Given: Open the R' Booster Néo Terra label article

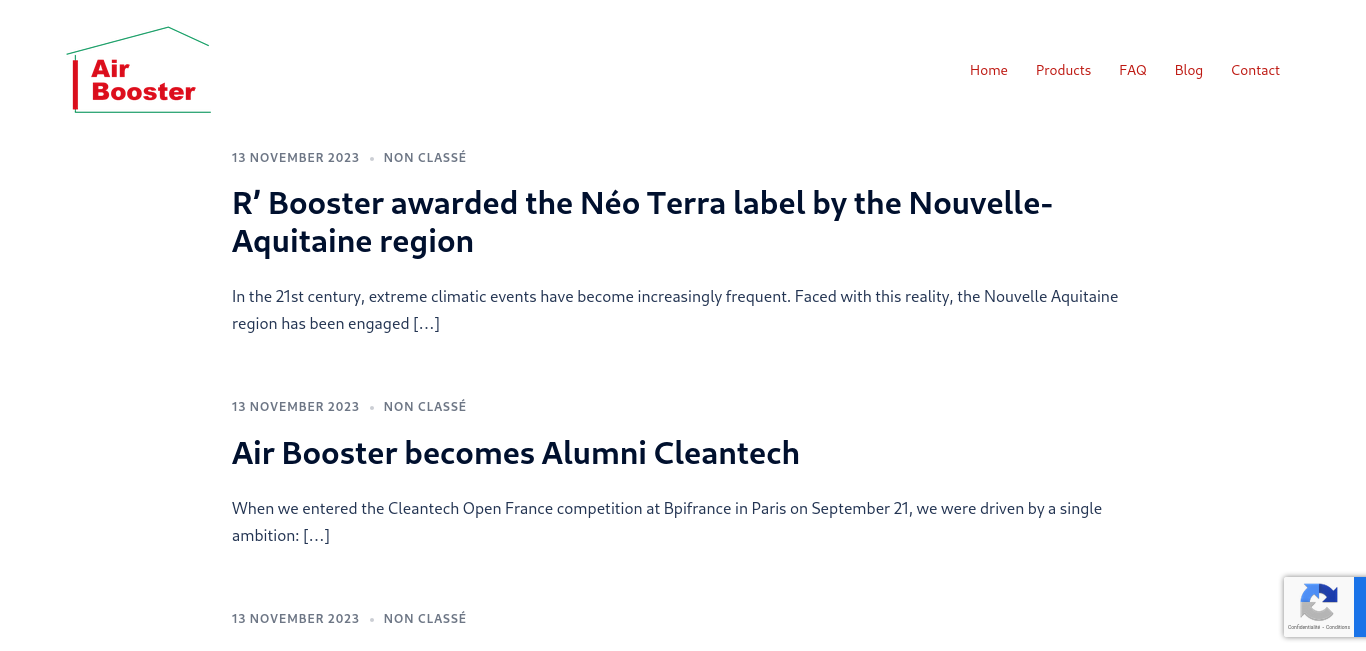Looking at the screenshot, I should pos(642,222).
